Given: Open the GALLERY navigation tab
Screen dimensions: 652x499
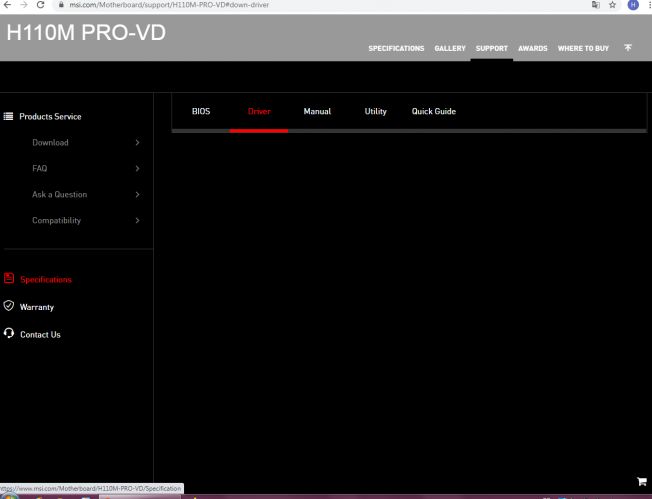Looking at the screenshot, I should tap(450, 48).
